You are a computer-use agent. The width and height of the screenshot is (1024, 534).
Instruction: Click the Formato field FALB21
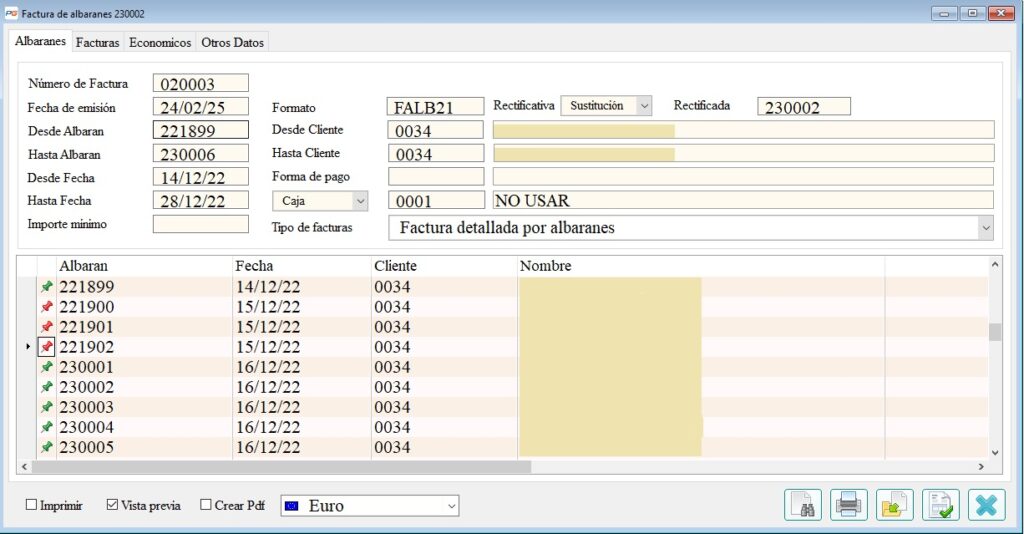click(436, 107)
